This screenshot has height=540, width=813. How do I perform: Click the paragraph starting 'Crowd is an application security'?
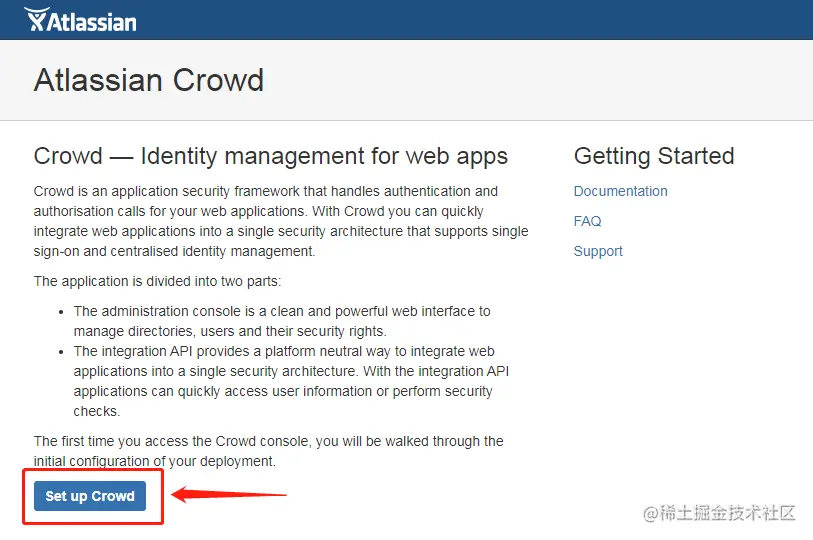click(x=281, y=221)
